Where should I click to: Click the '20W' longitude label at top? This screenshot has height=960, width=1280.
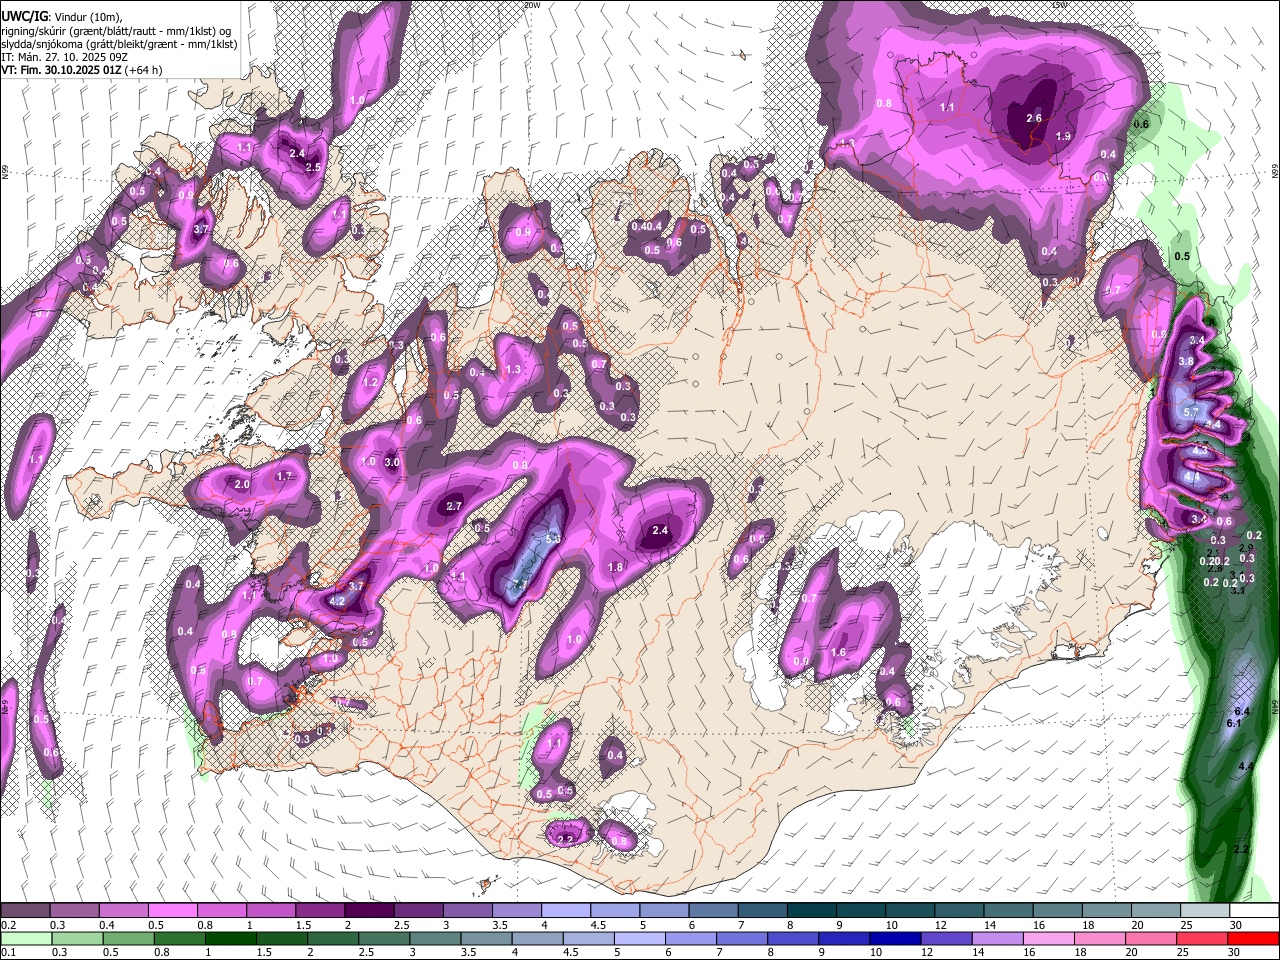[x=531, y=5]
